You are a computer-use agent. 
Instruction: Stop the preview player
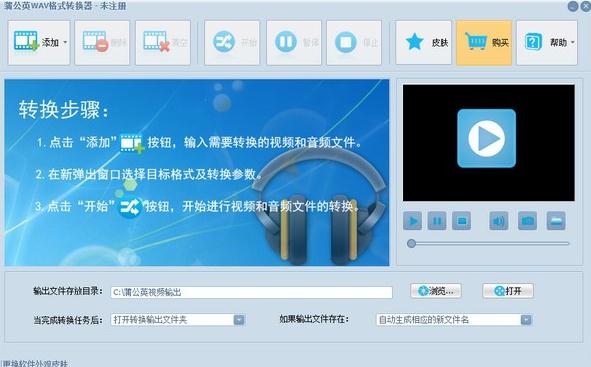click(x=462, y=221)
